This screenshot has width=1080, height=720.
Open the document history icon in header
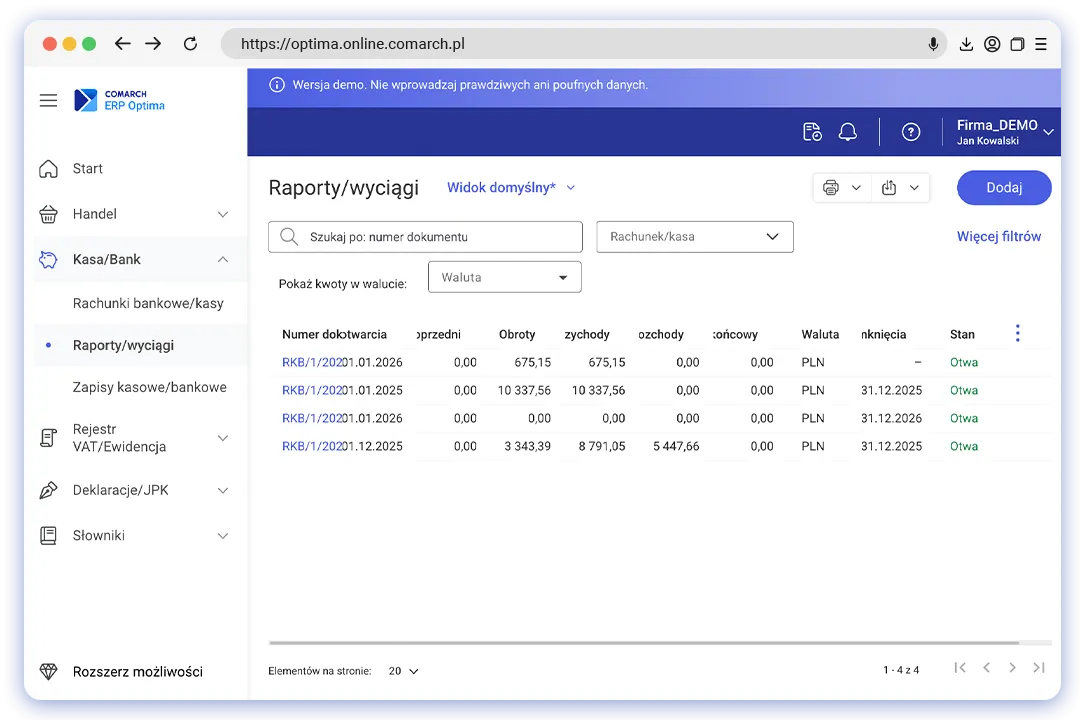point(812,132)
